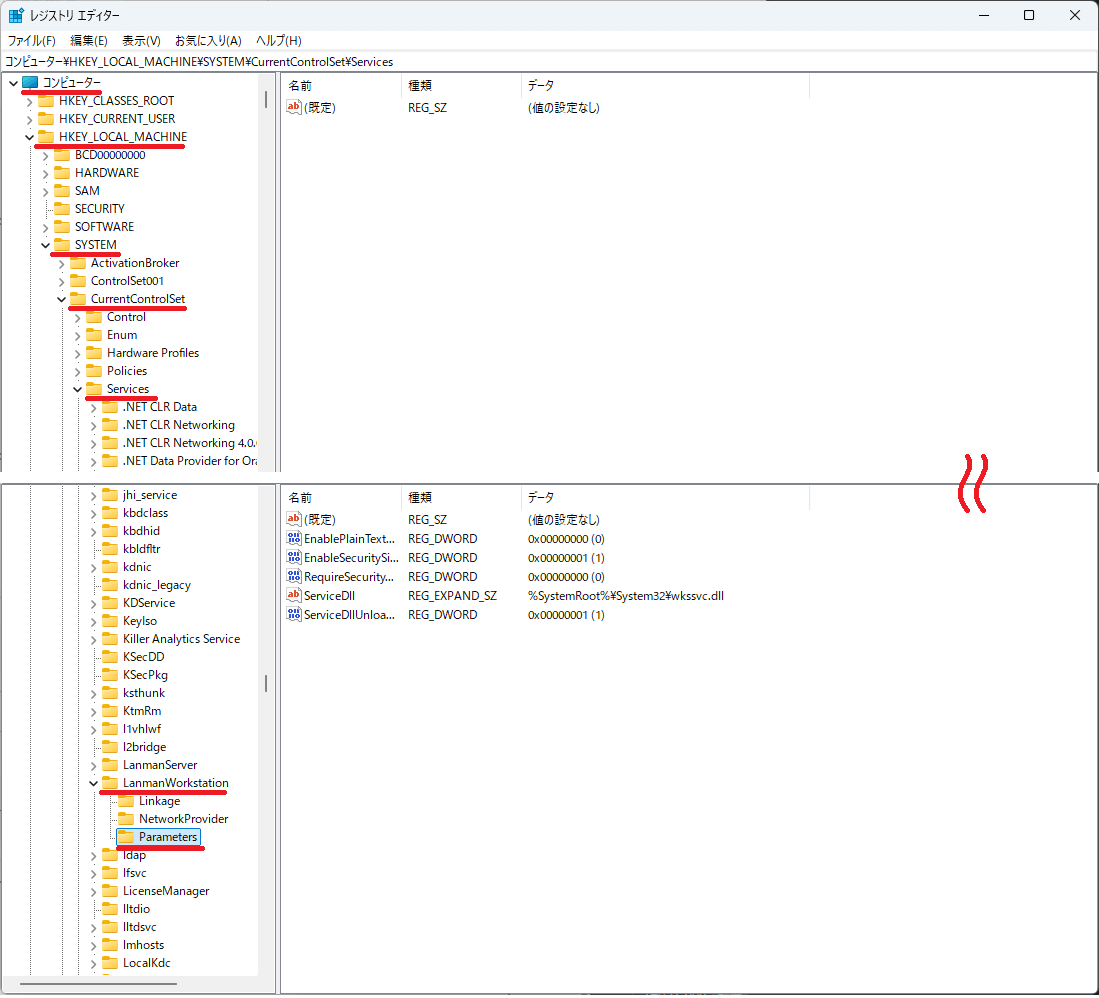Click the HKEY_CLASSES_ROOT folder icon

tap(46, 101)
